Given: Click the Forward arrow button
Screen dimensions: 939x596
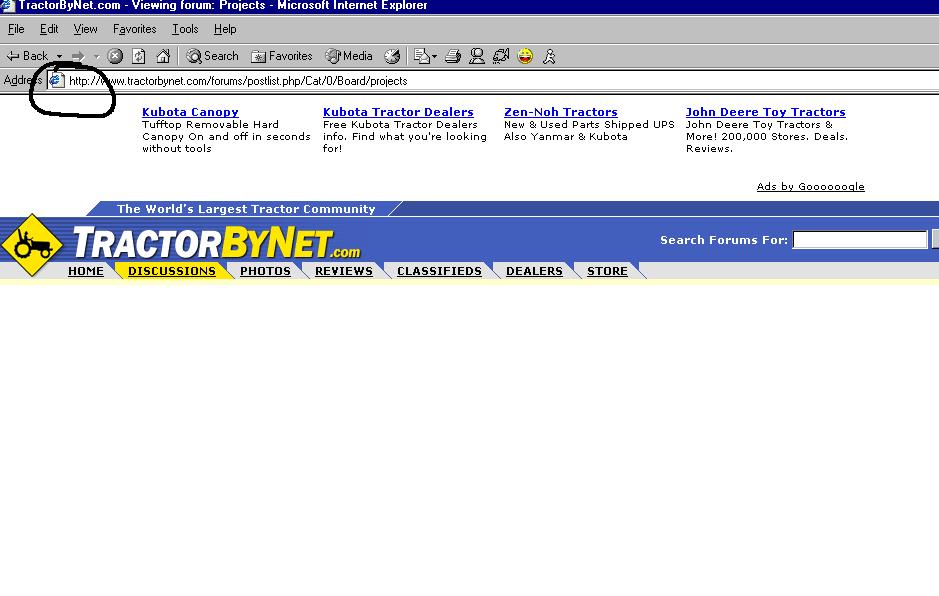Looking at the screenshot, I should [78, 56].
